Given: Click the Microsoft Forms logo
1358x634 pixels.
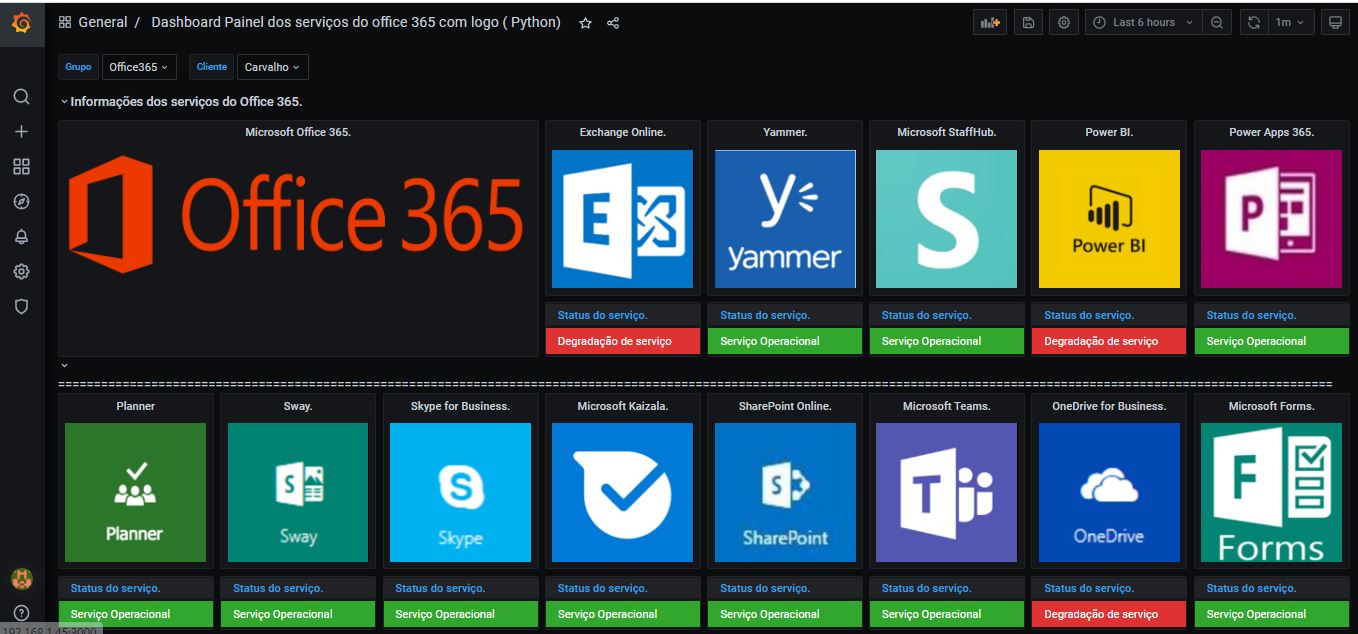Looking at the screenshot, I should pos(1271,492).
